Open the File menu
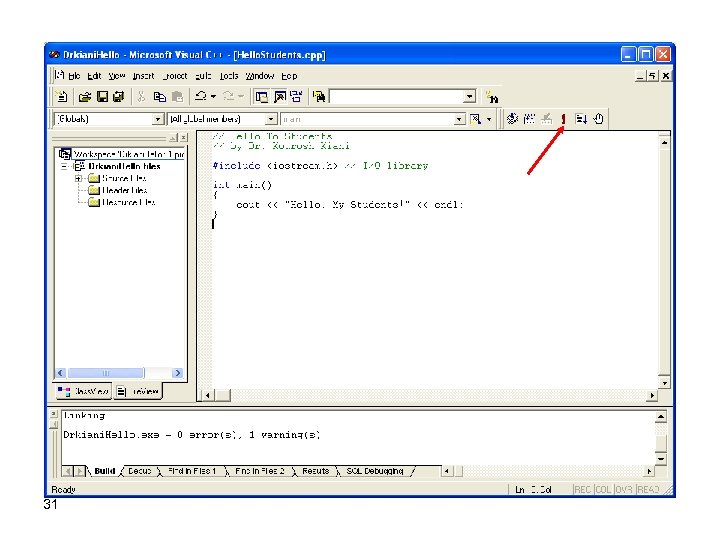Viewport: 720px width, 540px height. click(x=74, y=76)
